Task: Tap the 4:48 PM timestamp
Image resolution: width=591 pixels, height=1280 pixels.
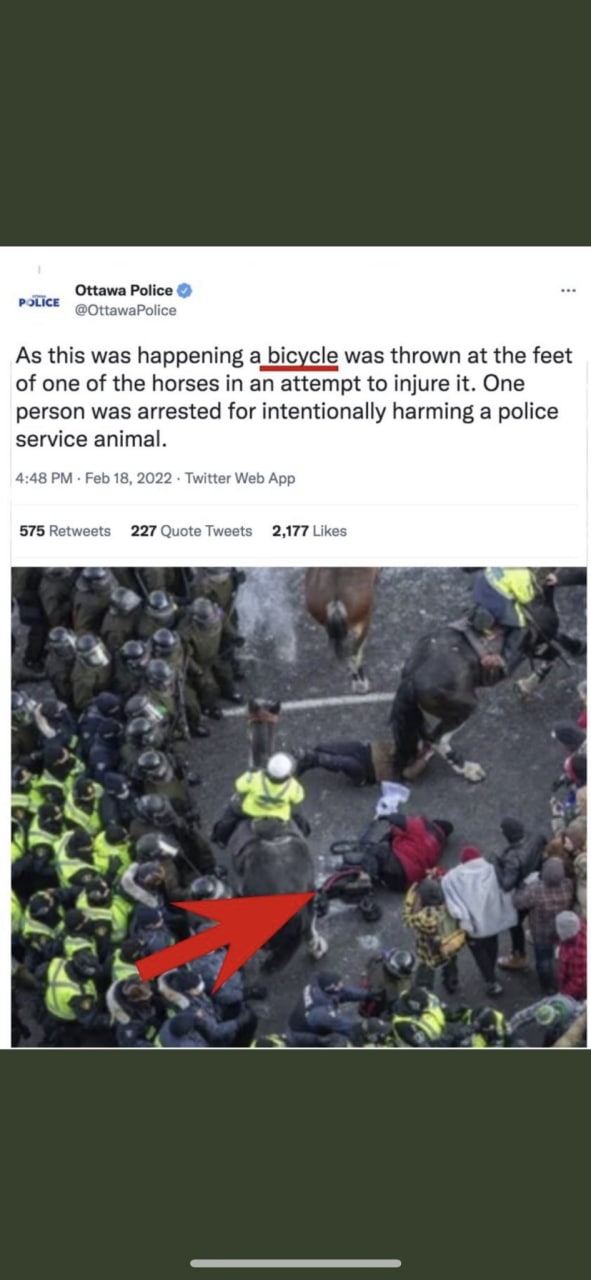Action: coord(44,478)
